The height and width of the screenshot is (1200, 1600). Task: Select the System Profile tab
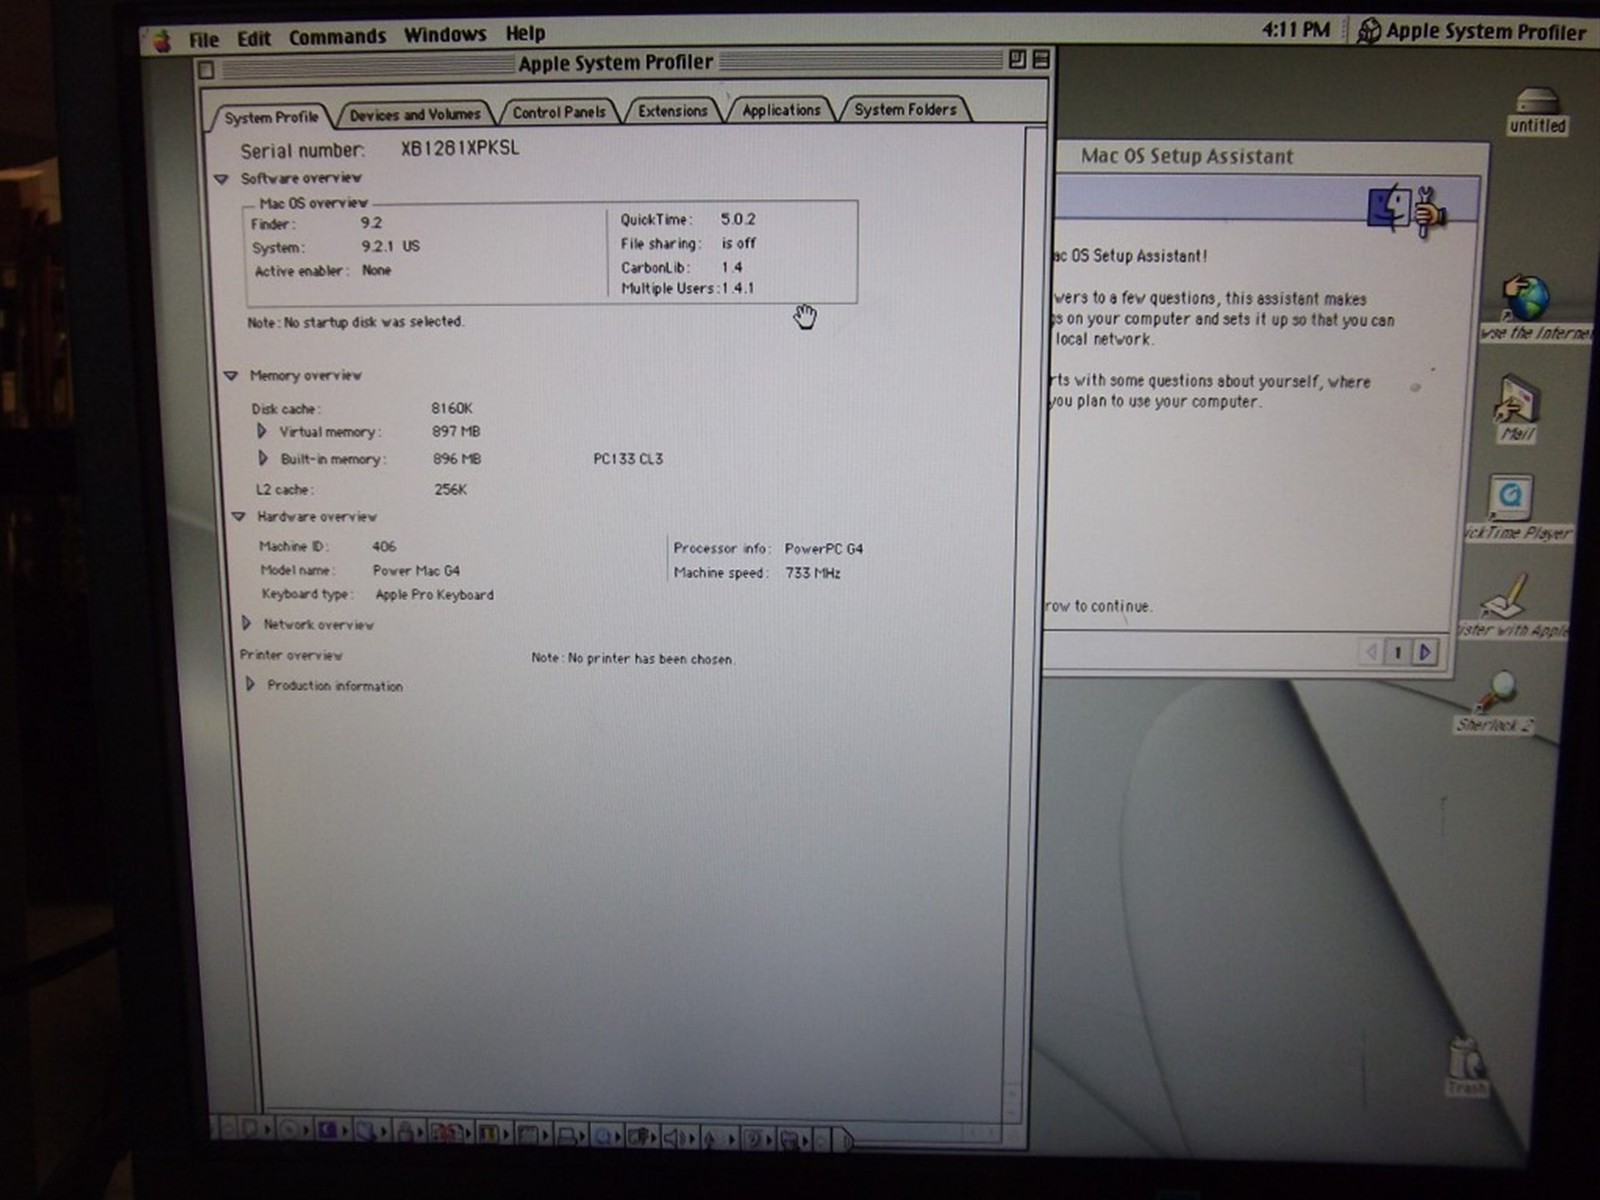(x=270, y=117)
